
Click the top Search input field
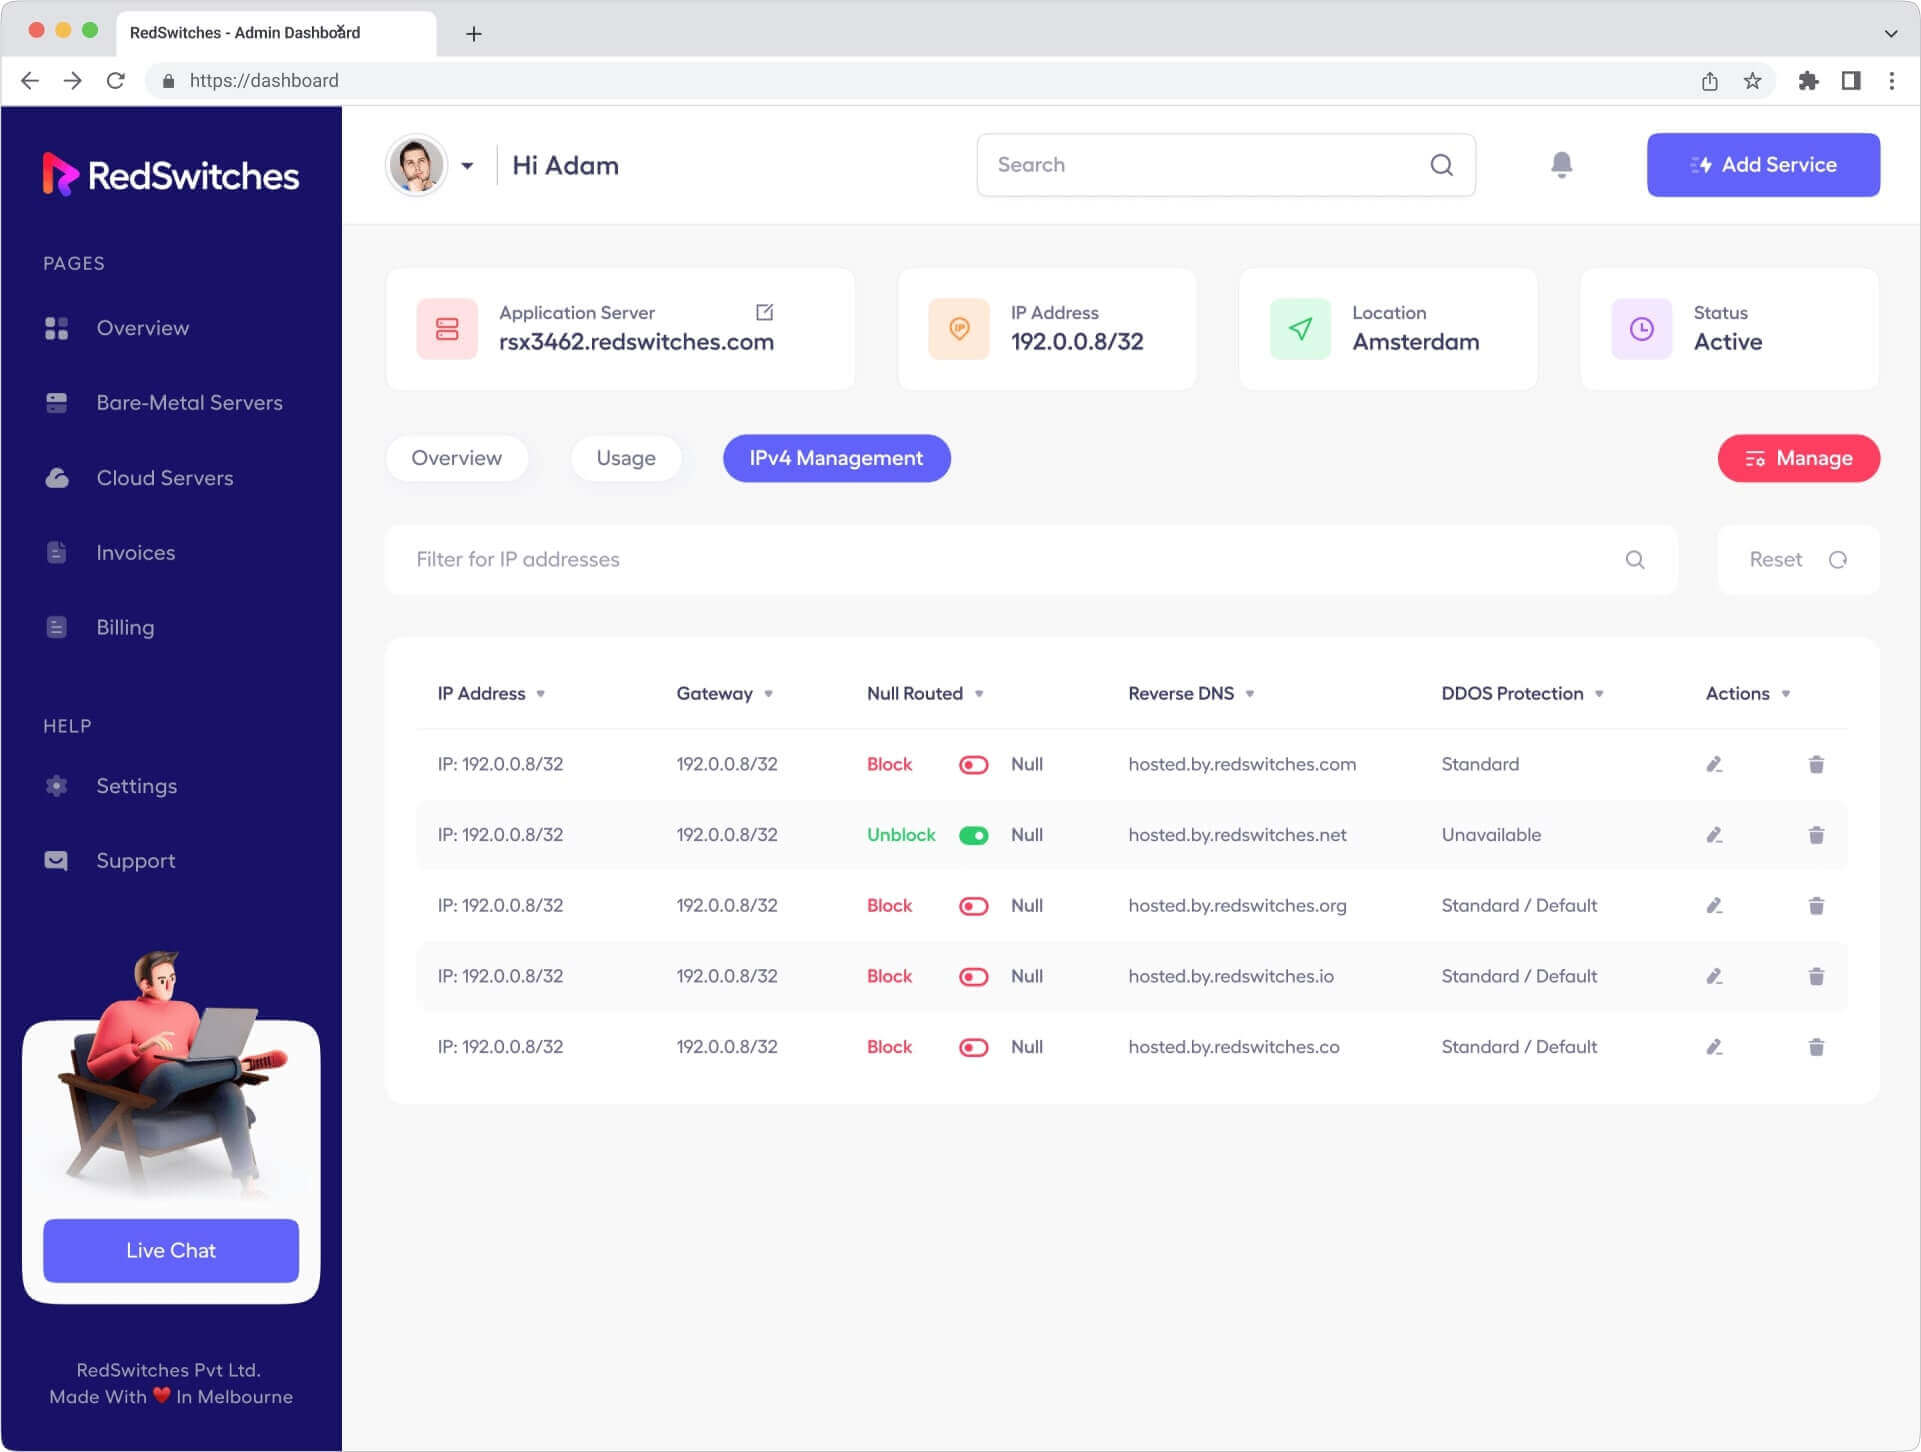1226,165
